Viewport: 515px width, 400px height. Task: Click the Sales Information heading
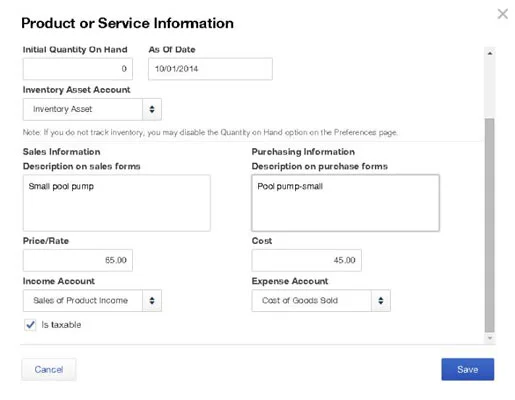click(x=62, y=152)
